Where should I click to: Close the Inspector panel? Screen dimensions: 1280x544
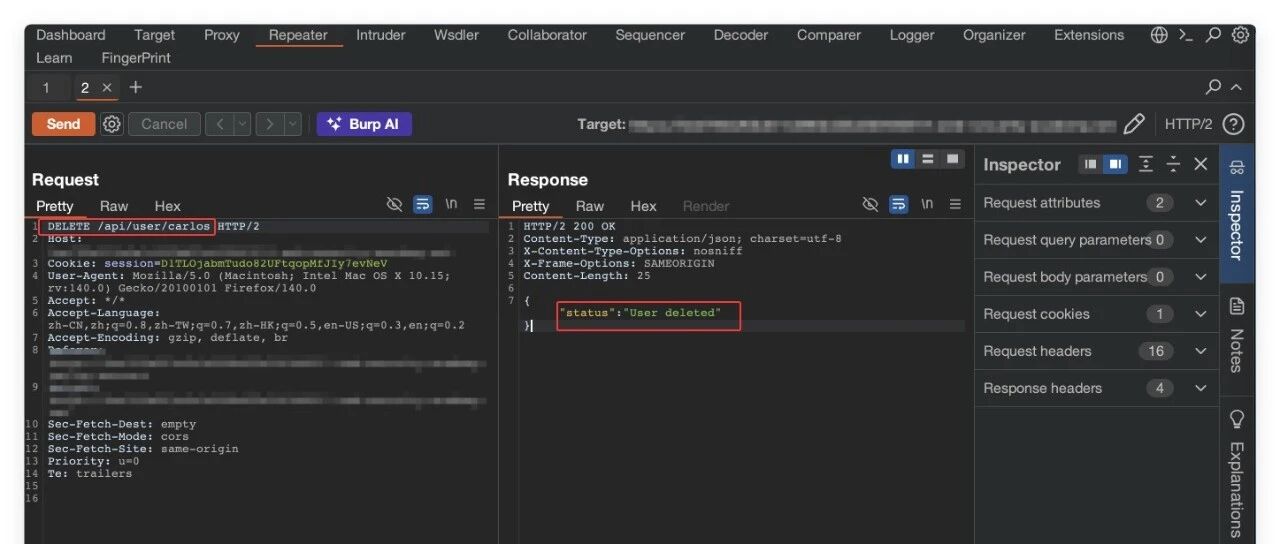click(x=1201, y=164)
